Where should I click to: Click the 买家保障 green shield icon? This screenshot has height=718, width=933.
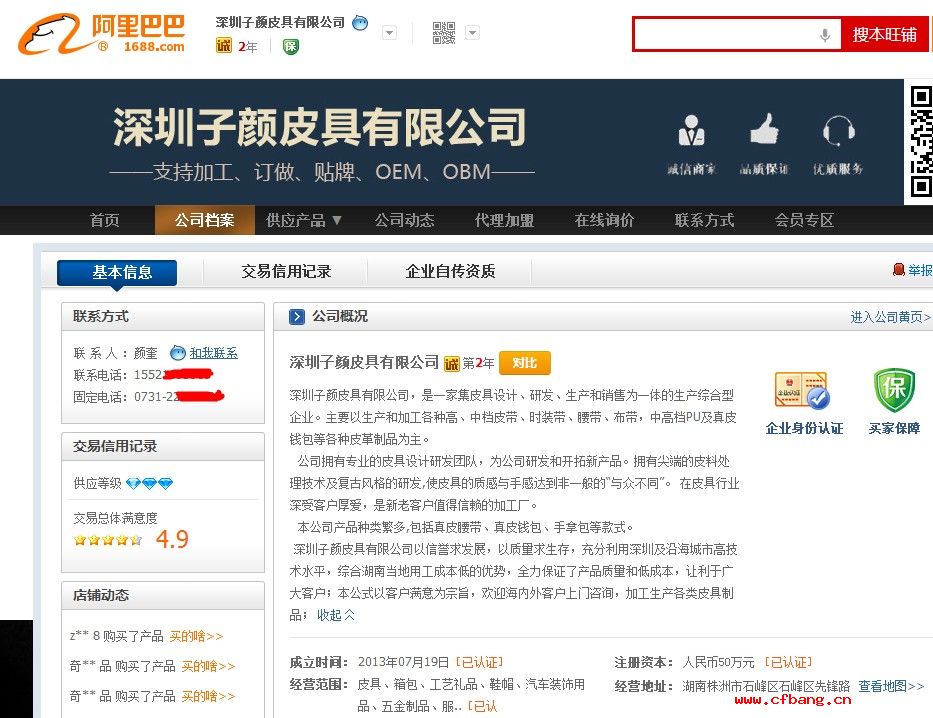coord(894,390)
